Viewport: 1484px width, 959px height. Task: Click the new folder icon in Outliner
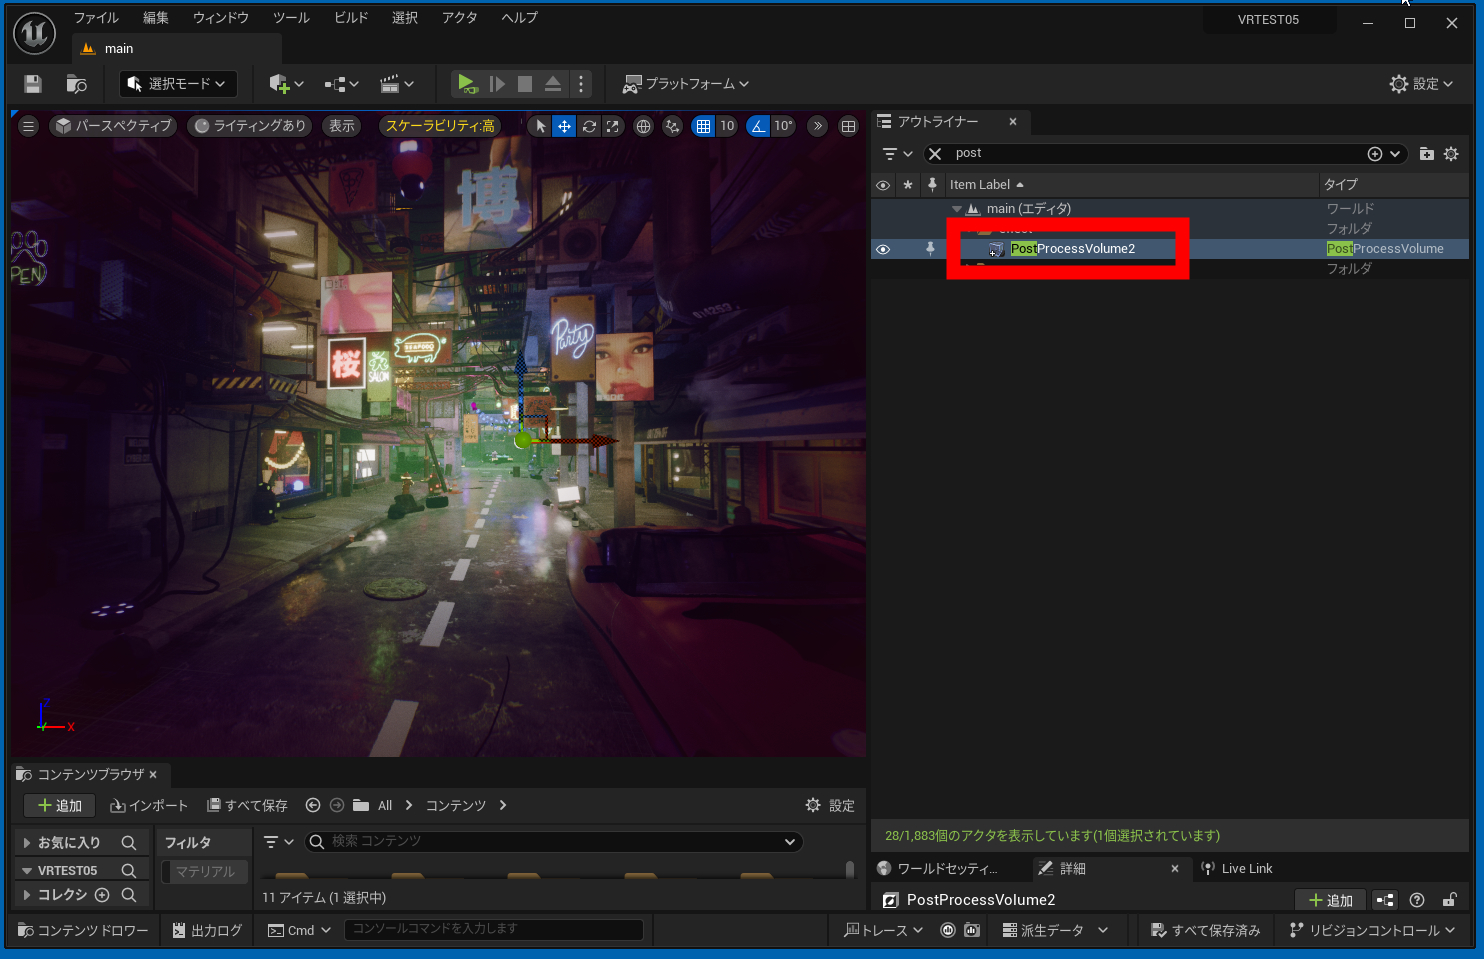point(1426,154)
